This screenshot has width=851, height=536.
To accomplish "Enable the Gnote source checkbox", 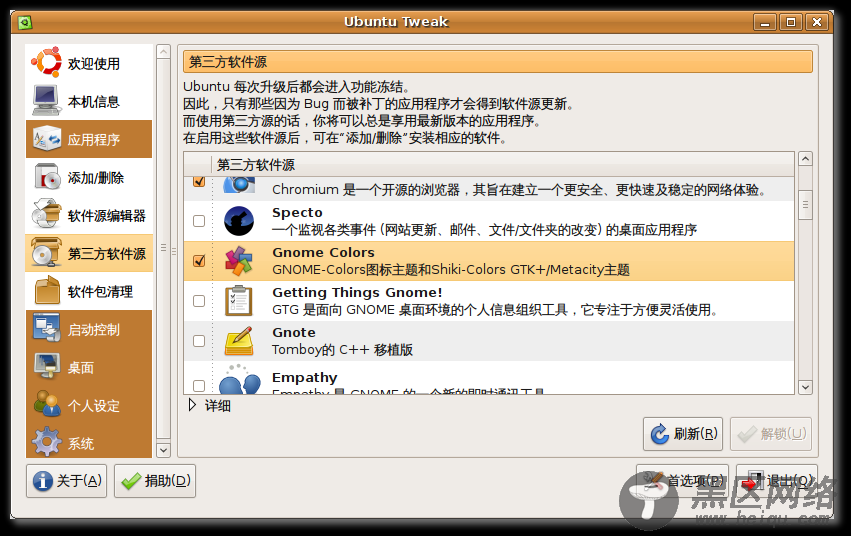I will pyautogui.click(x=199, y=341).
